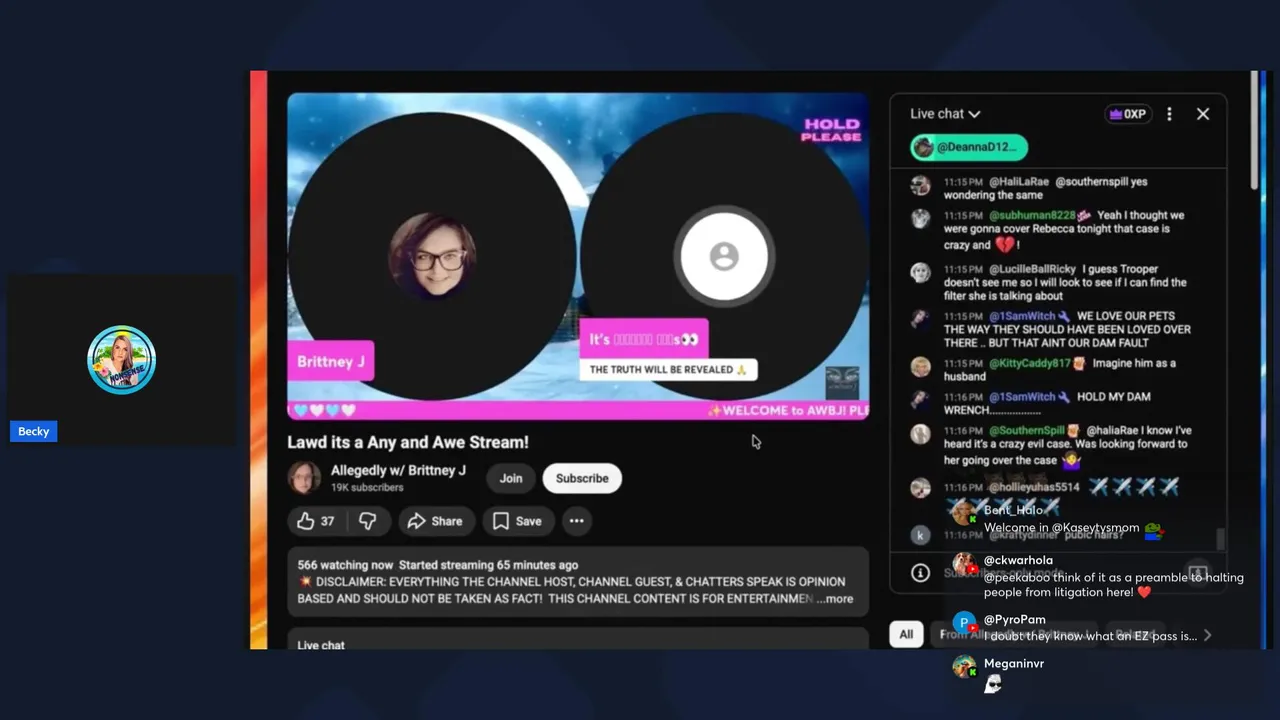Open the pinned @DeannaD12 chat chip
The height and width of the screenshot is (720, 1280).
pos(968,147)
